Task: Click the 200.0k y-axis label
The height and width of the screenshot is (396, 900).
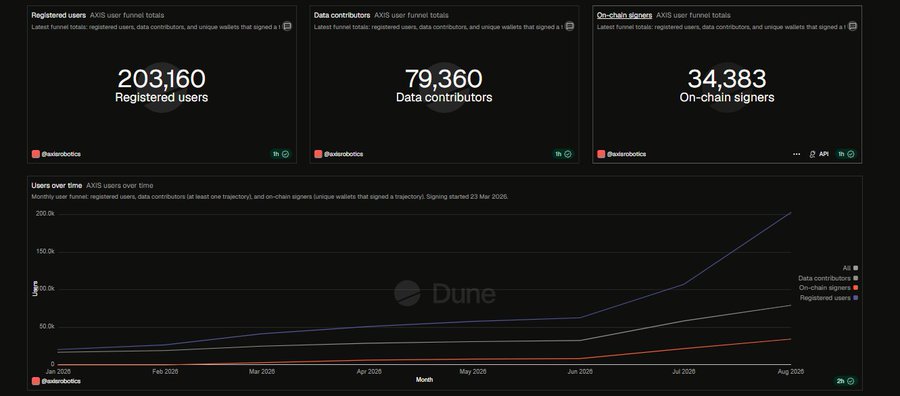Action: point(45,213)
